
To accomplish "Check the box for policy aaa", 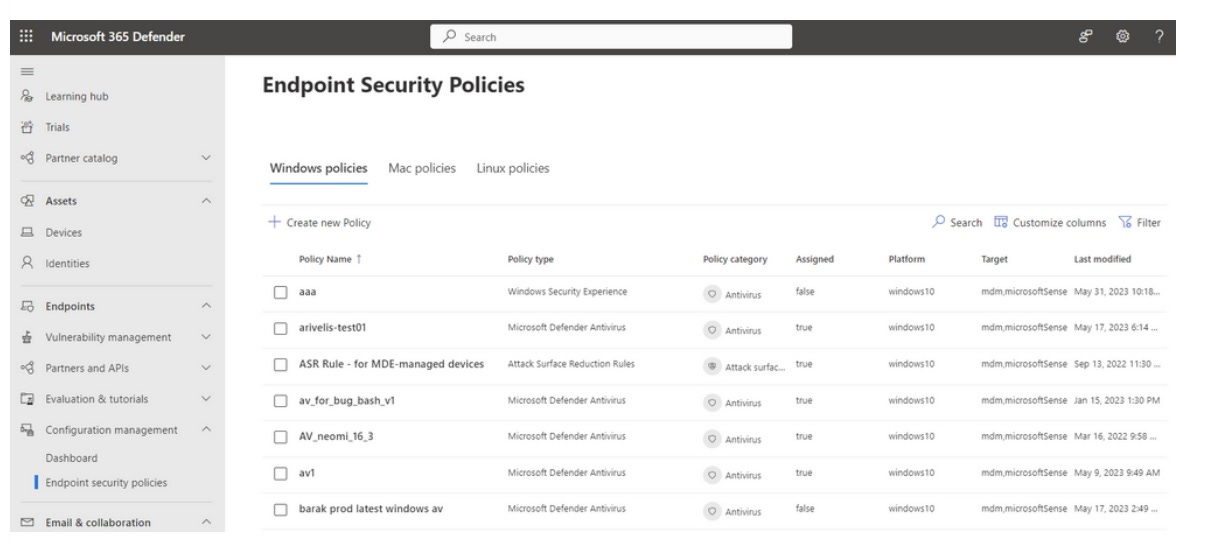I will 281,292.
